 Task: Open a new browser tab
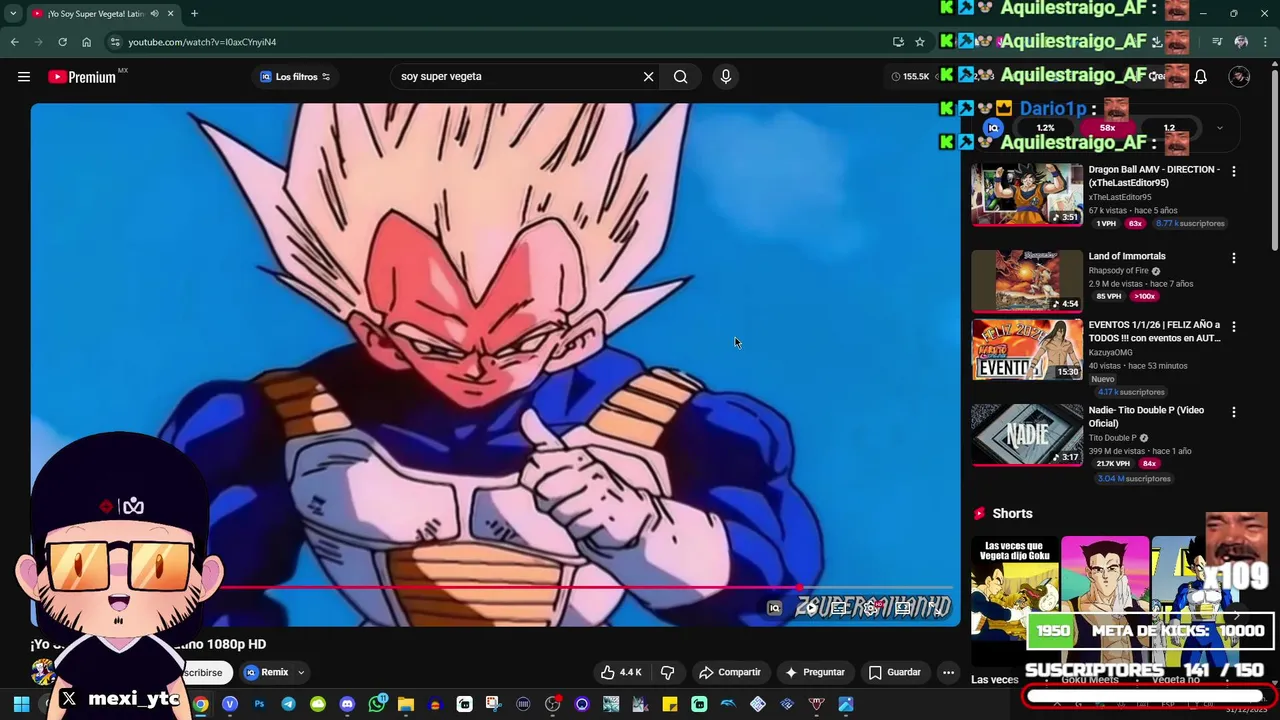(194, 14)
